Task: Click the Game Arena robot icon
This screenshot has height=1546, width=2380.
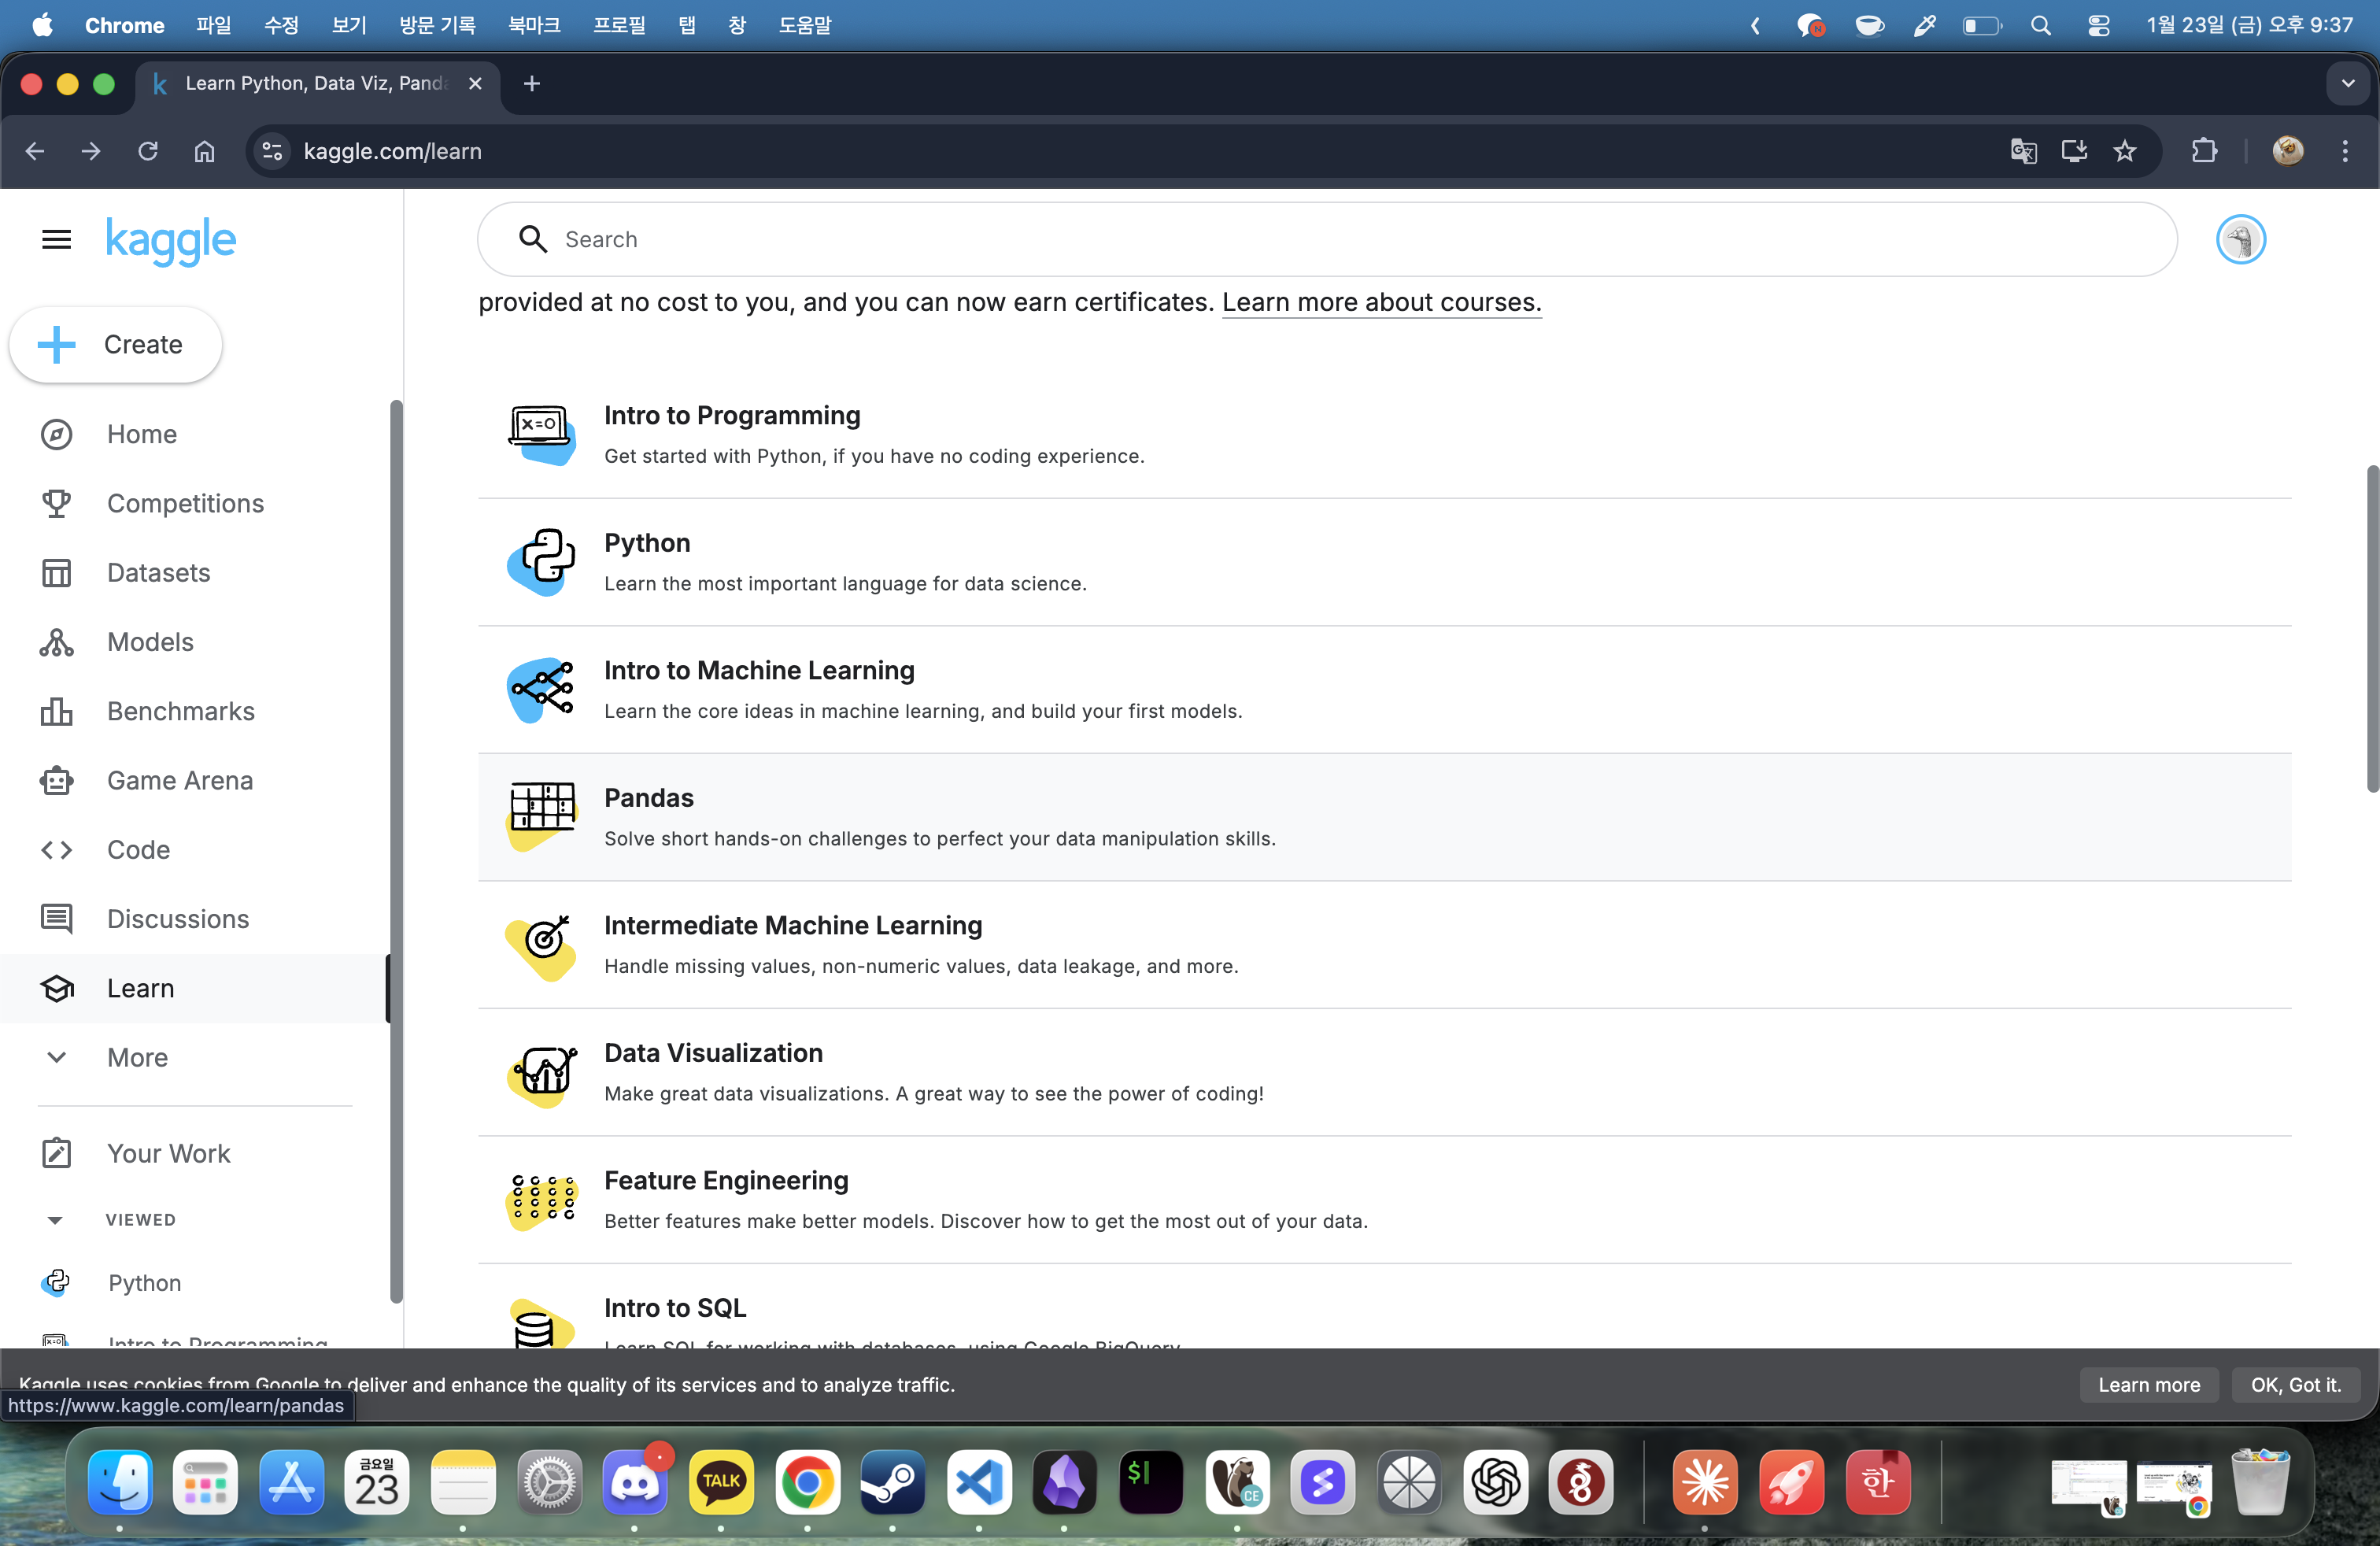Action: pos(56,780)
